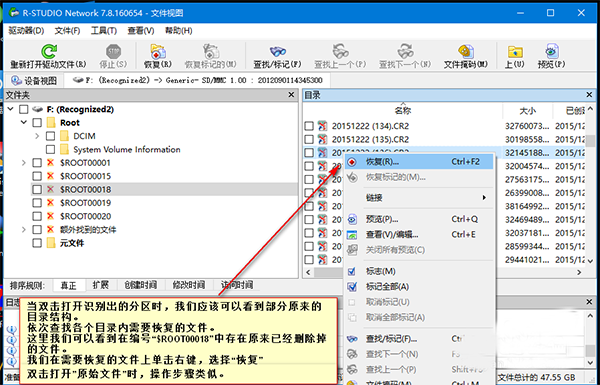Screen dimensions: 600x385
Task: Click the System Volume Information folder icon
Action: tap(64, 149)
